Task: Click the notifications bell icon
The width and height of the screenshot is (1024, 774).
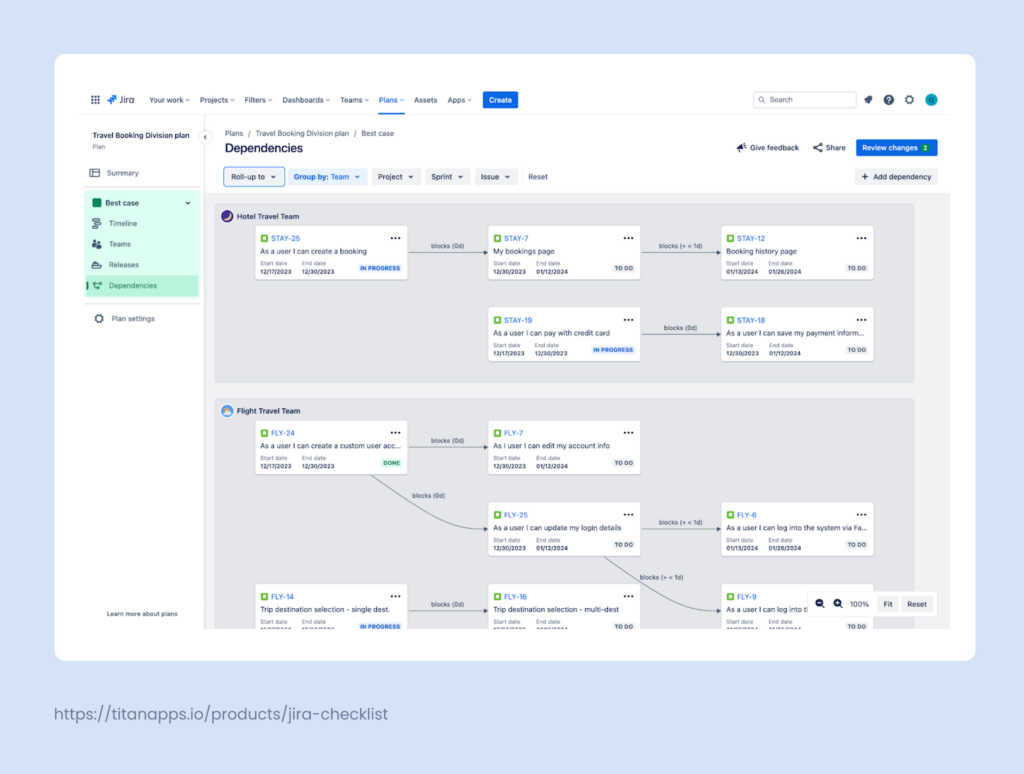Action: pos(868,99)
